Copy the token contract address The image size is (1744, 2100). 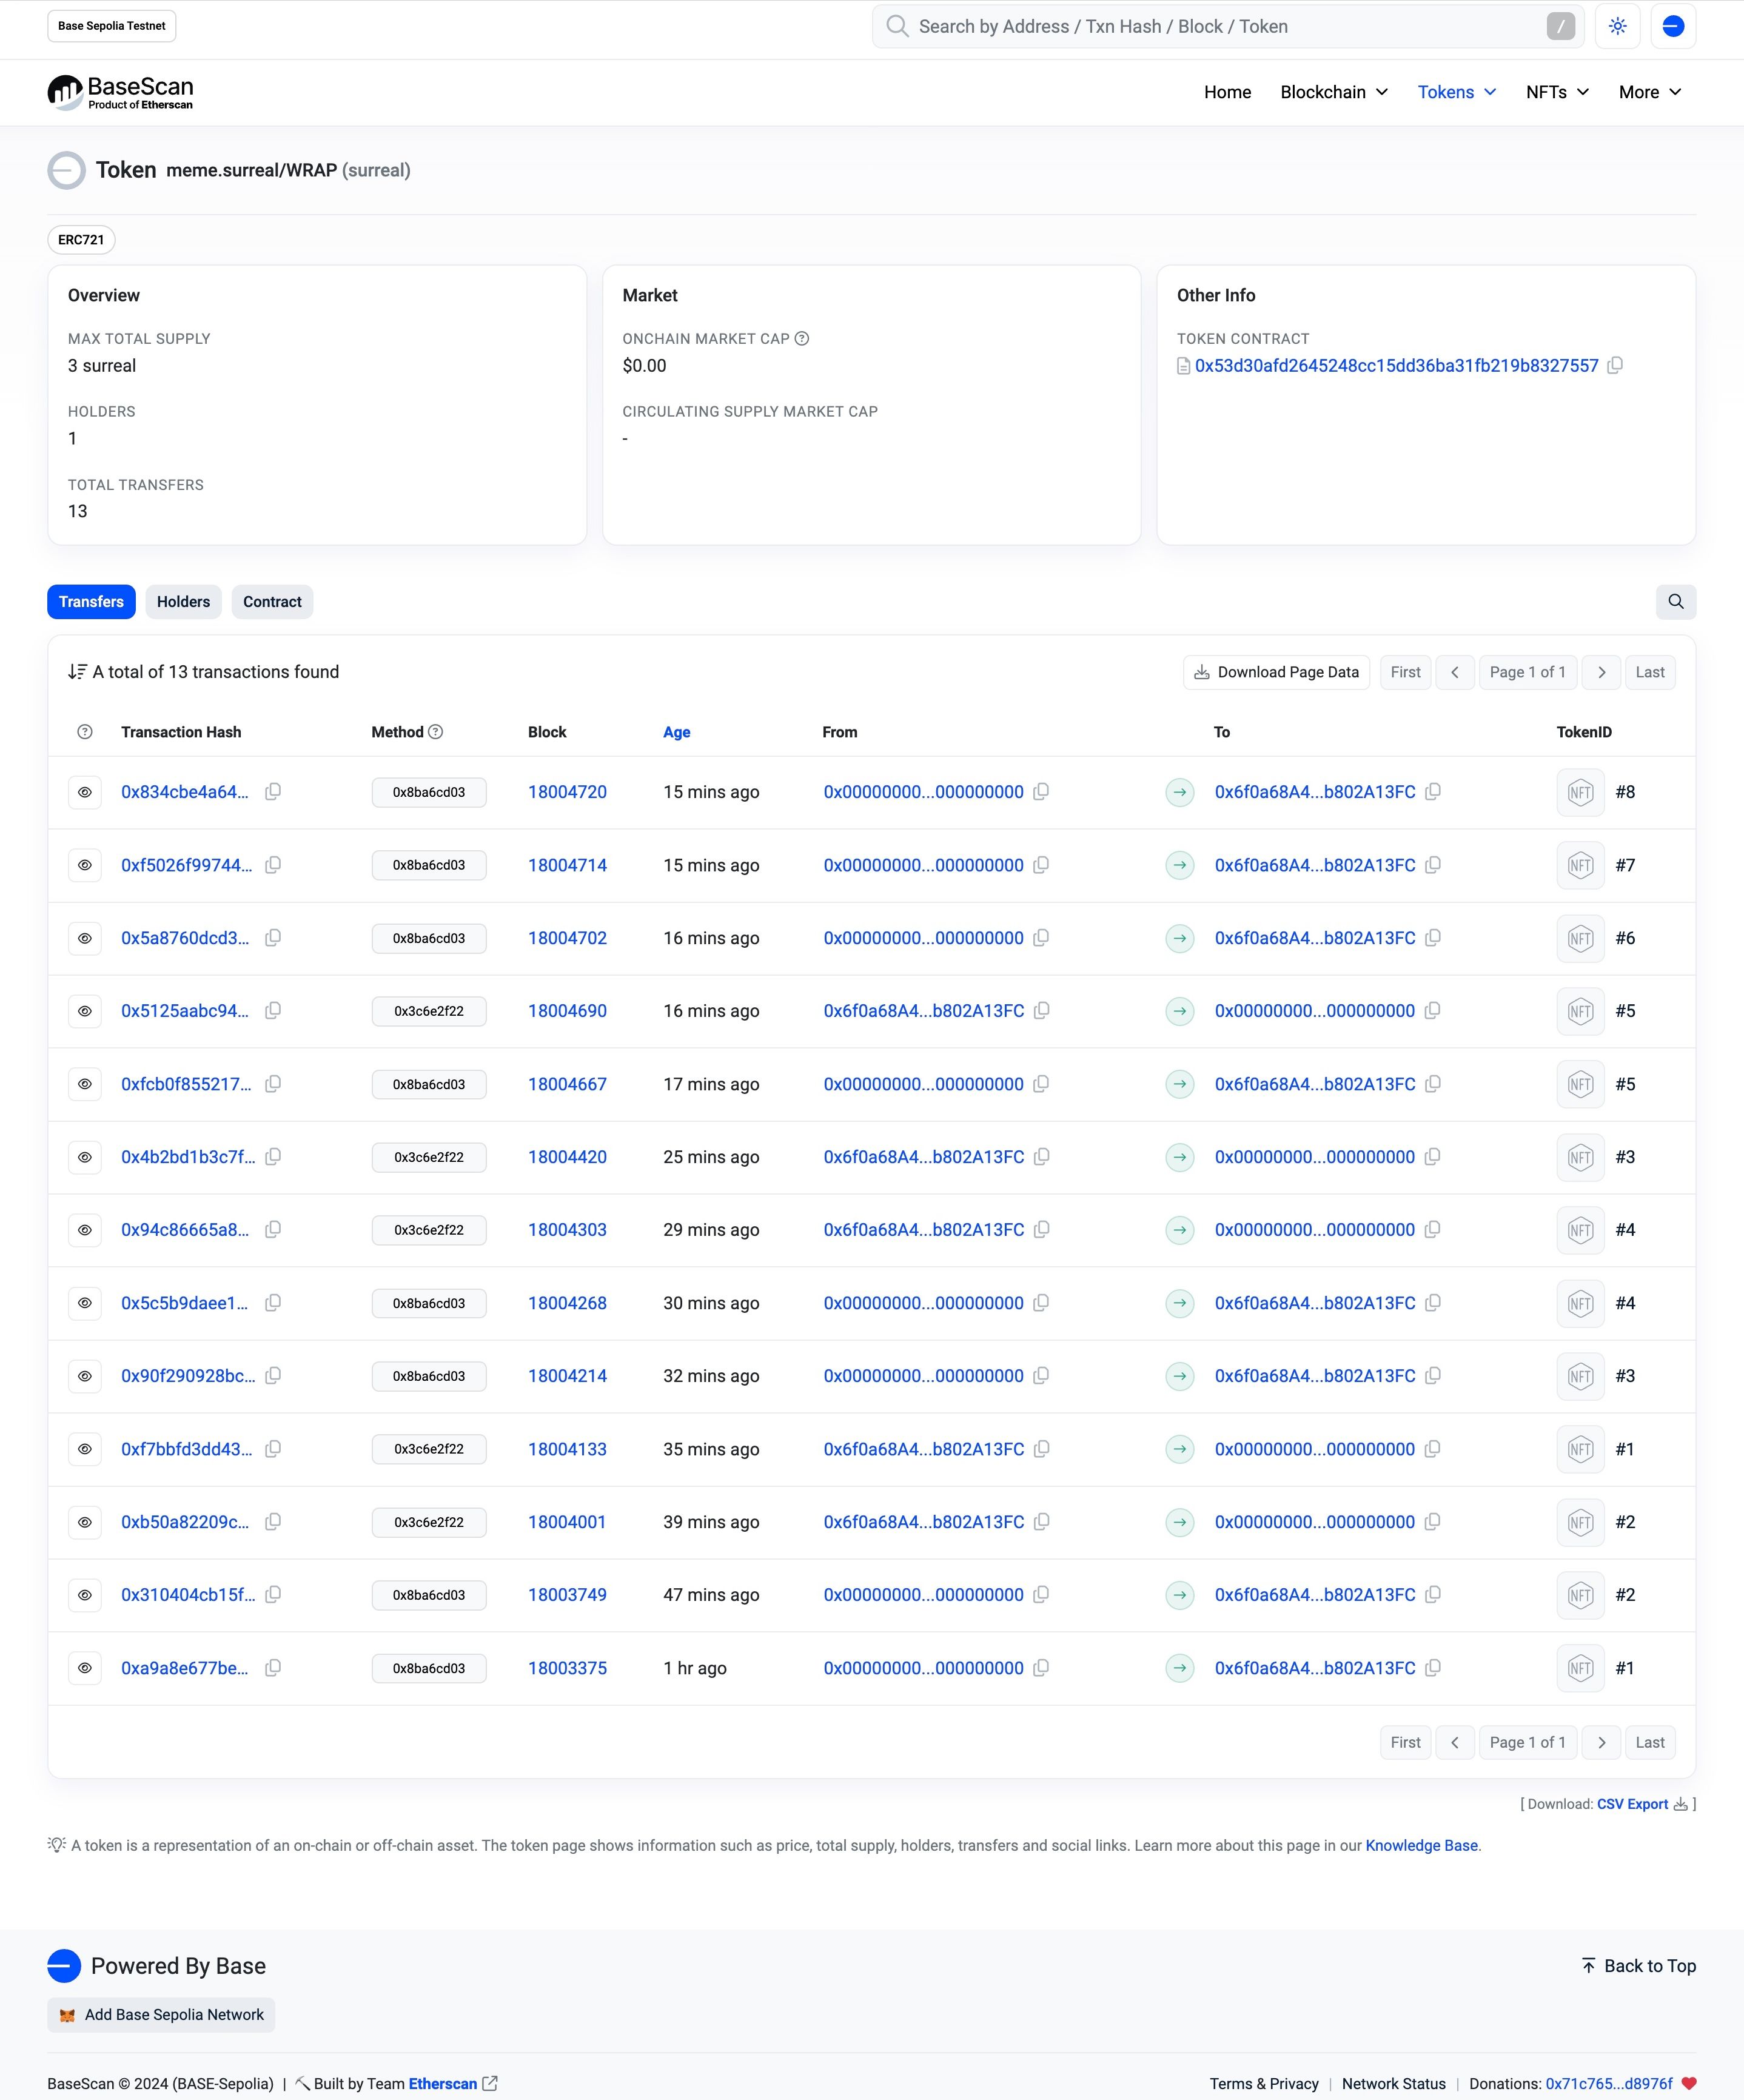click(1615, 366)
